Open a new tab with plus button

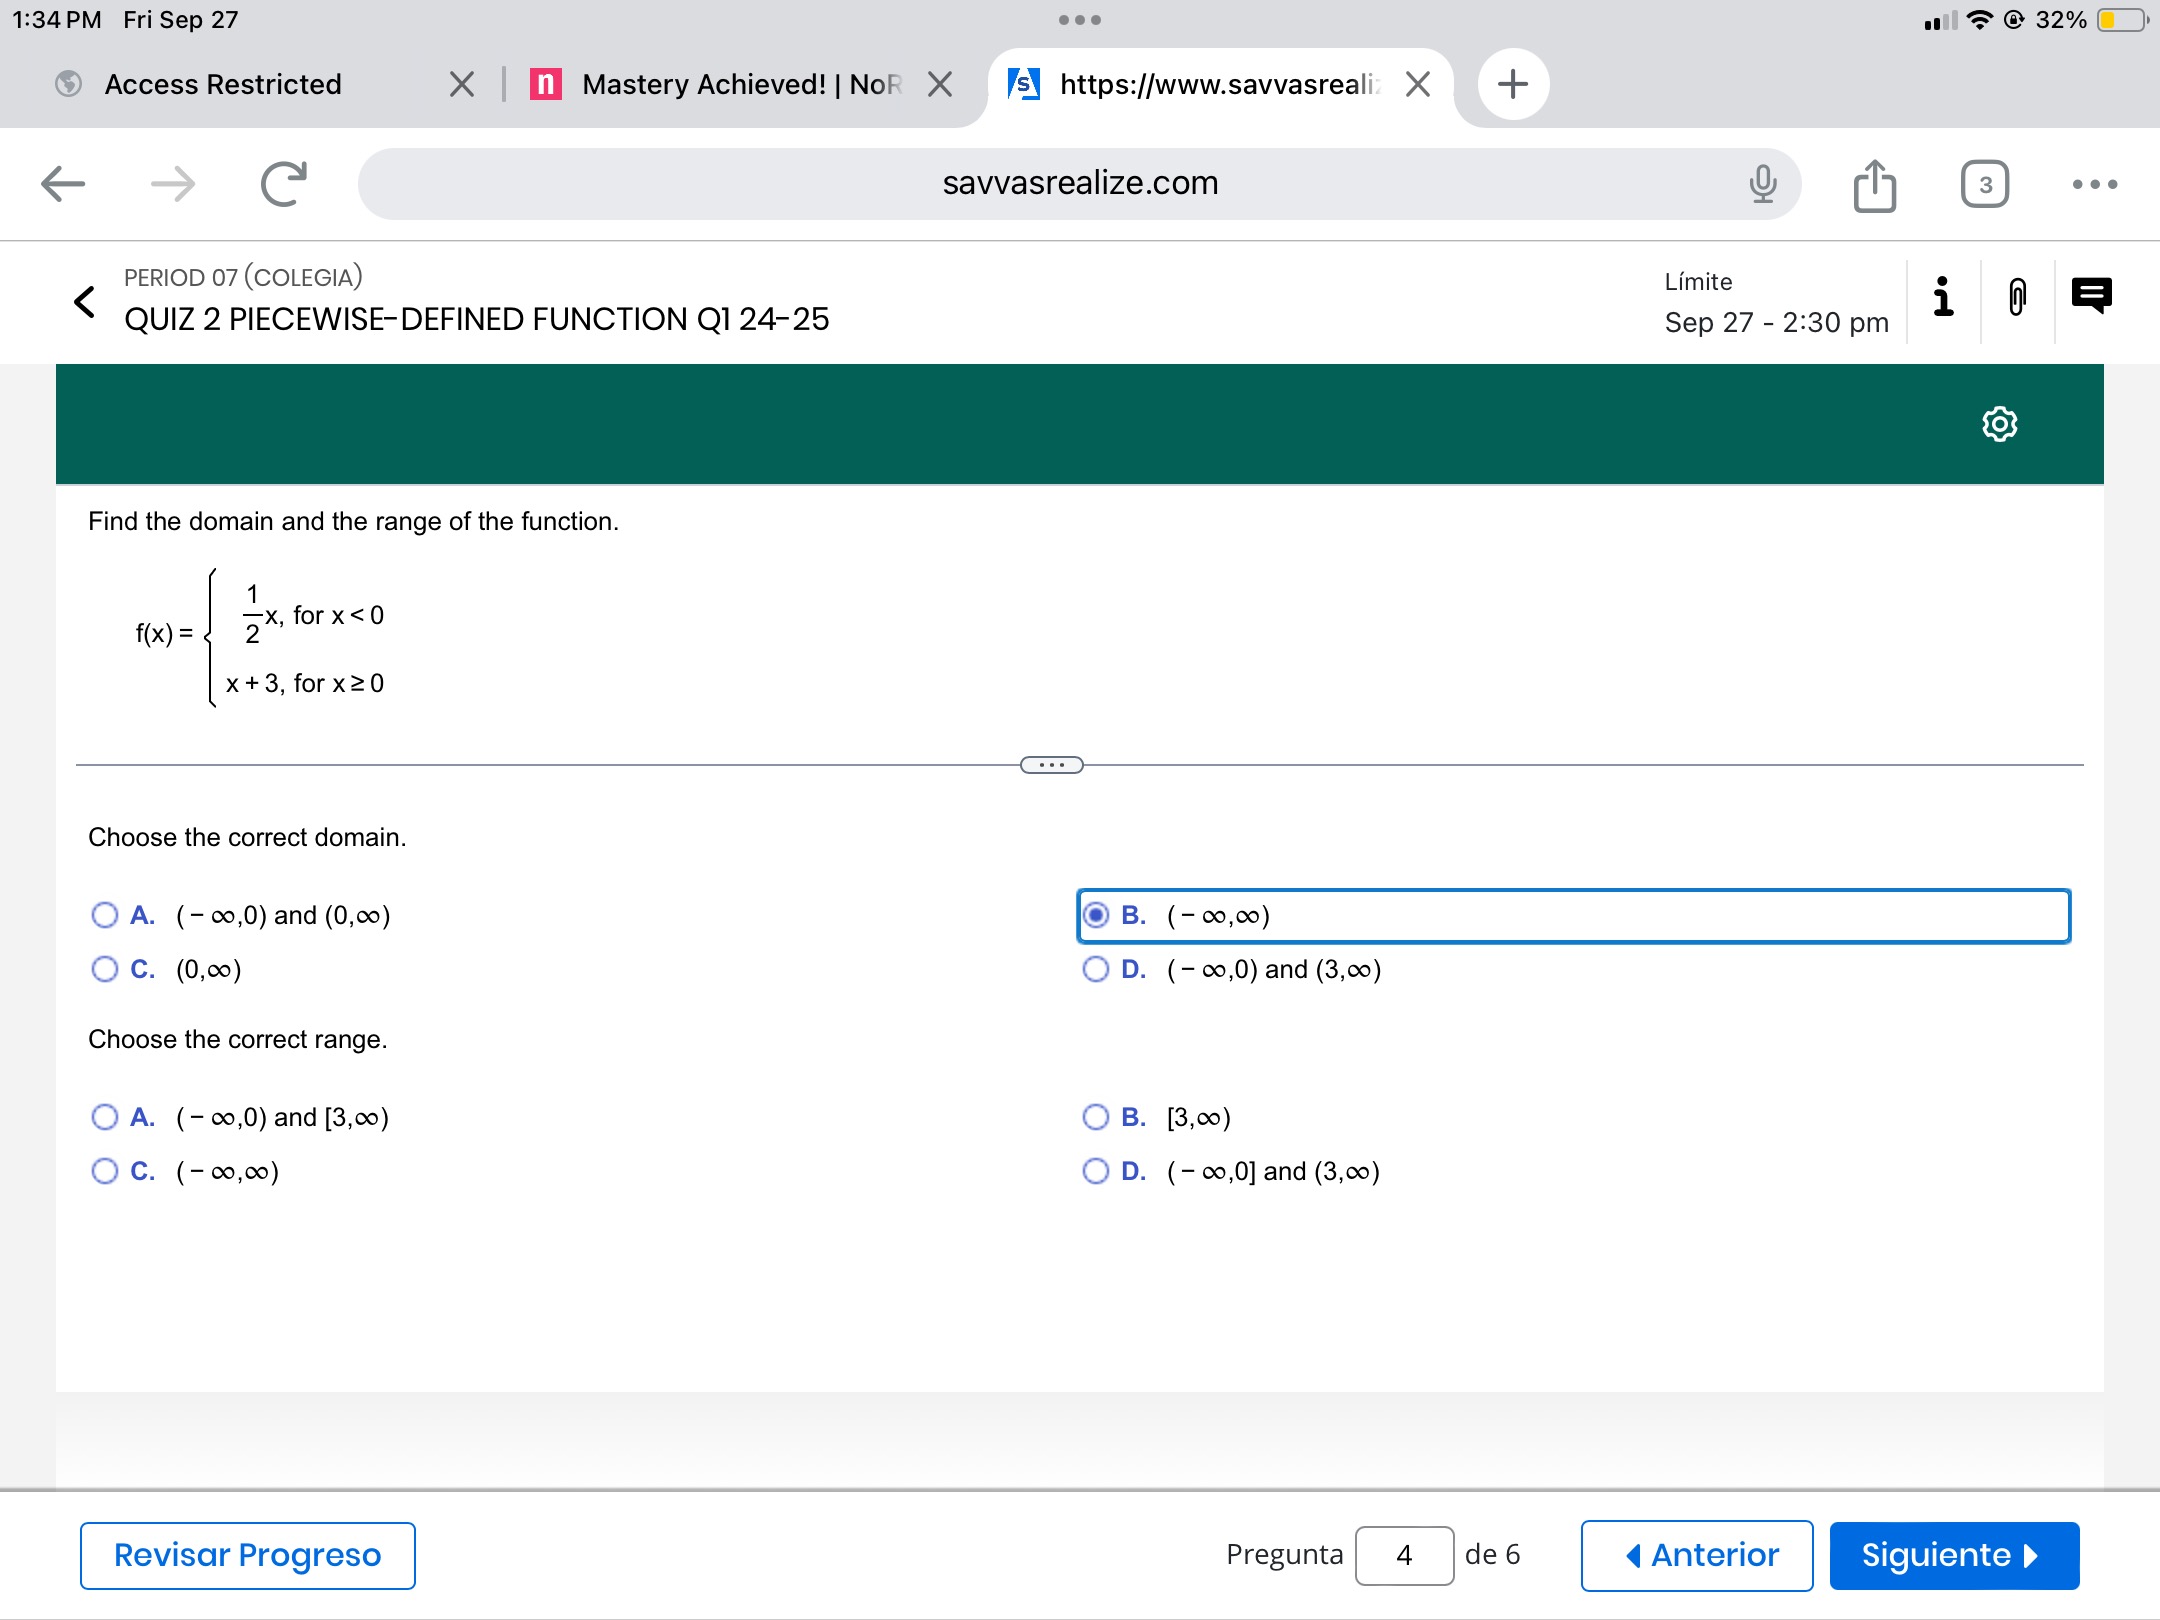pos(1513,84)
